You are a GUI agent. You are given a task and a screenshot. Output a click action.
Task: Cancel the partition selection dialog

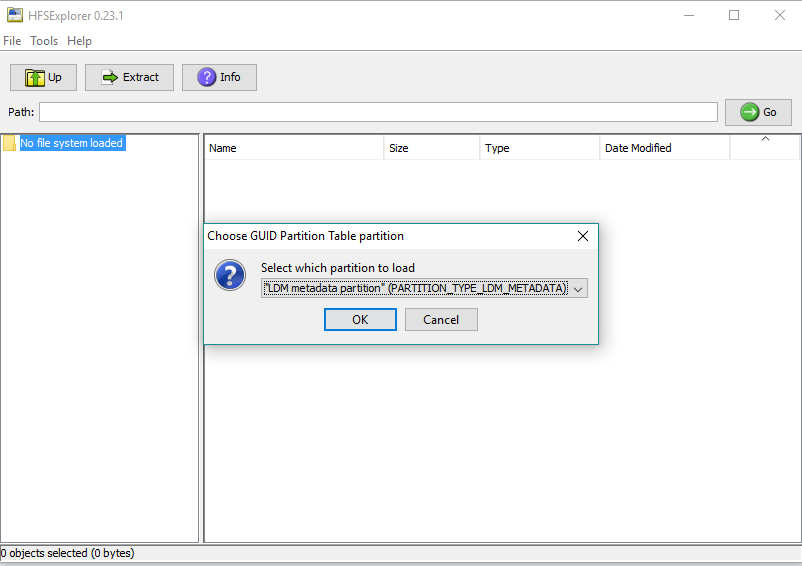coord(441,320)
